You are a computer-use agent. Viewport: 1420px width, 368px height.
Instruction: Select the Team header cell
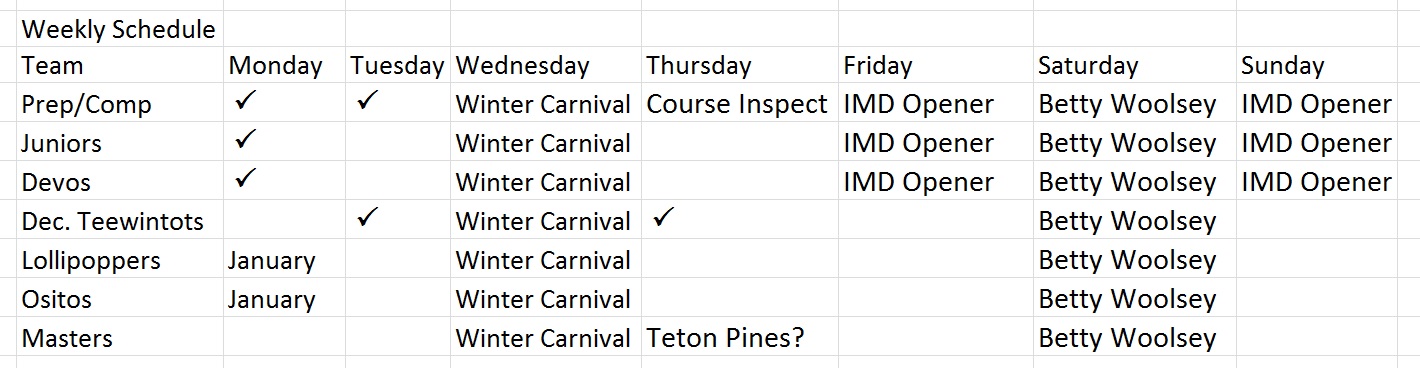pyautogui.click(x=120, y=66)
